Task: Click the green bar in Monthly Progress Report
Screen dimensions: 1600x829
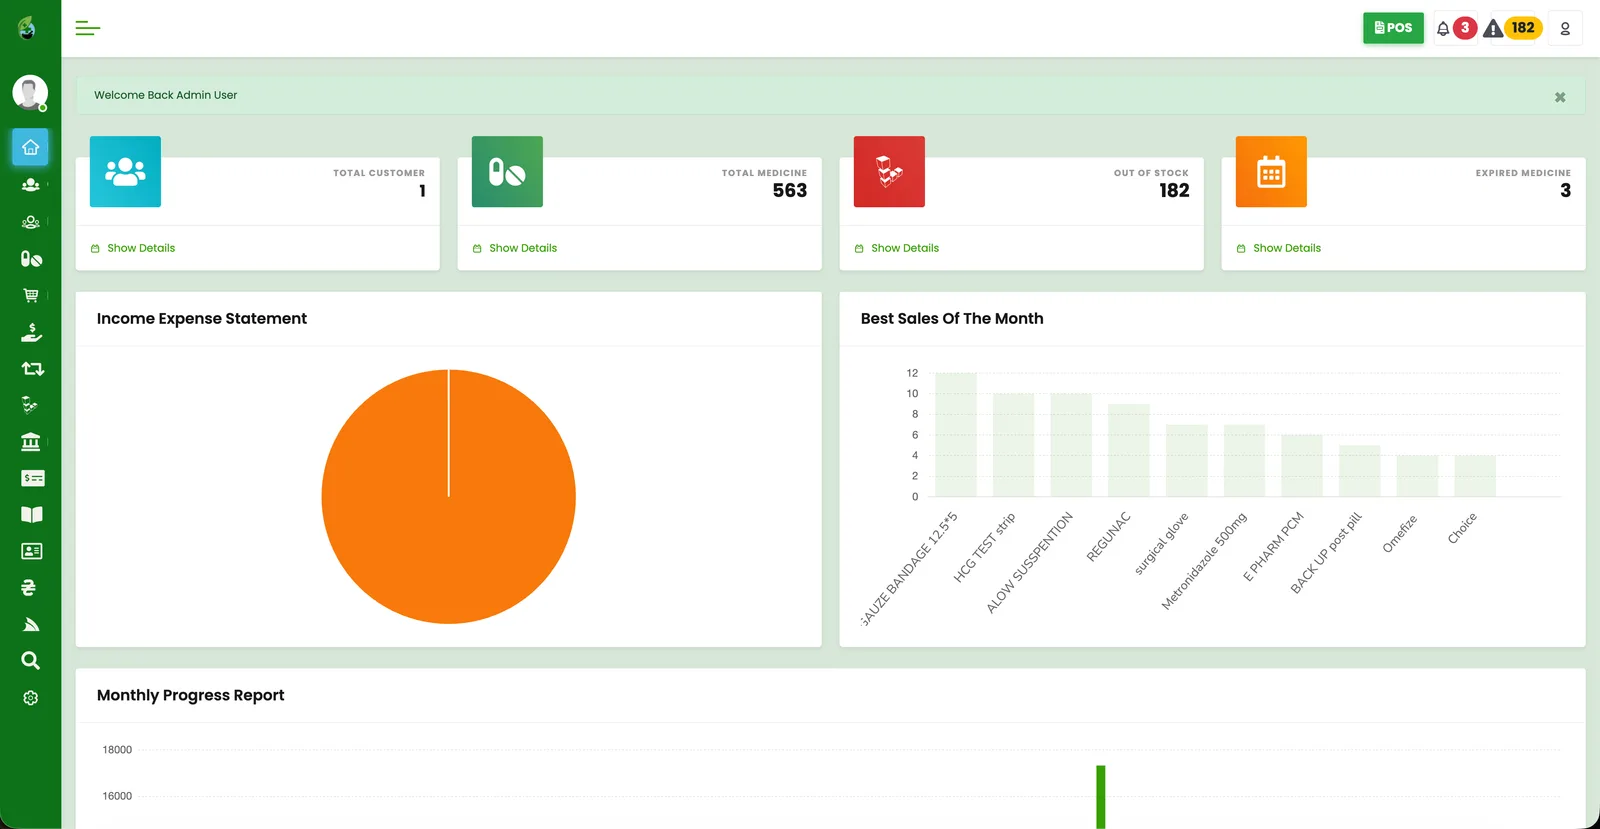Action: [x=1100, y=797]
